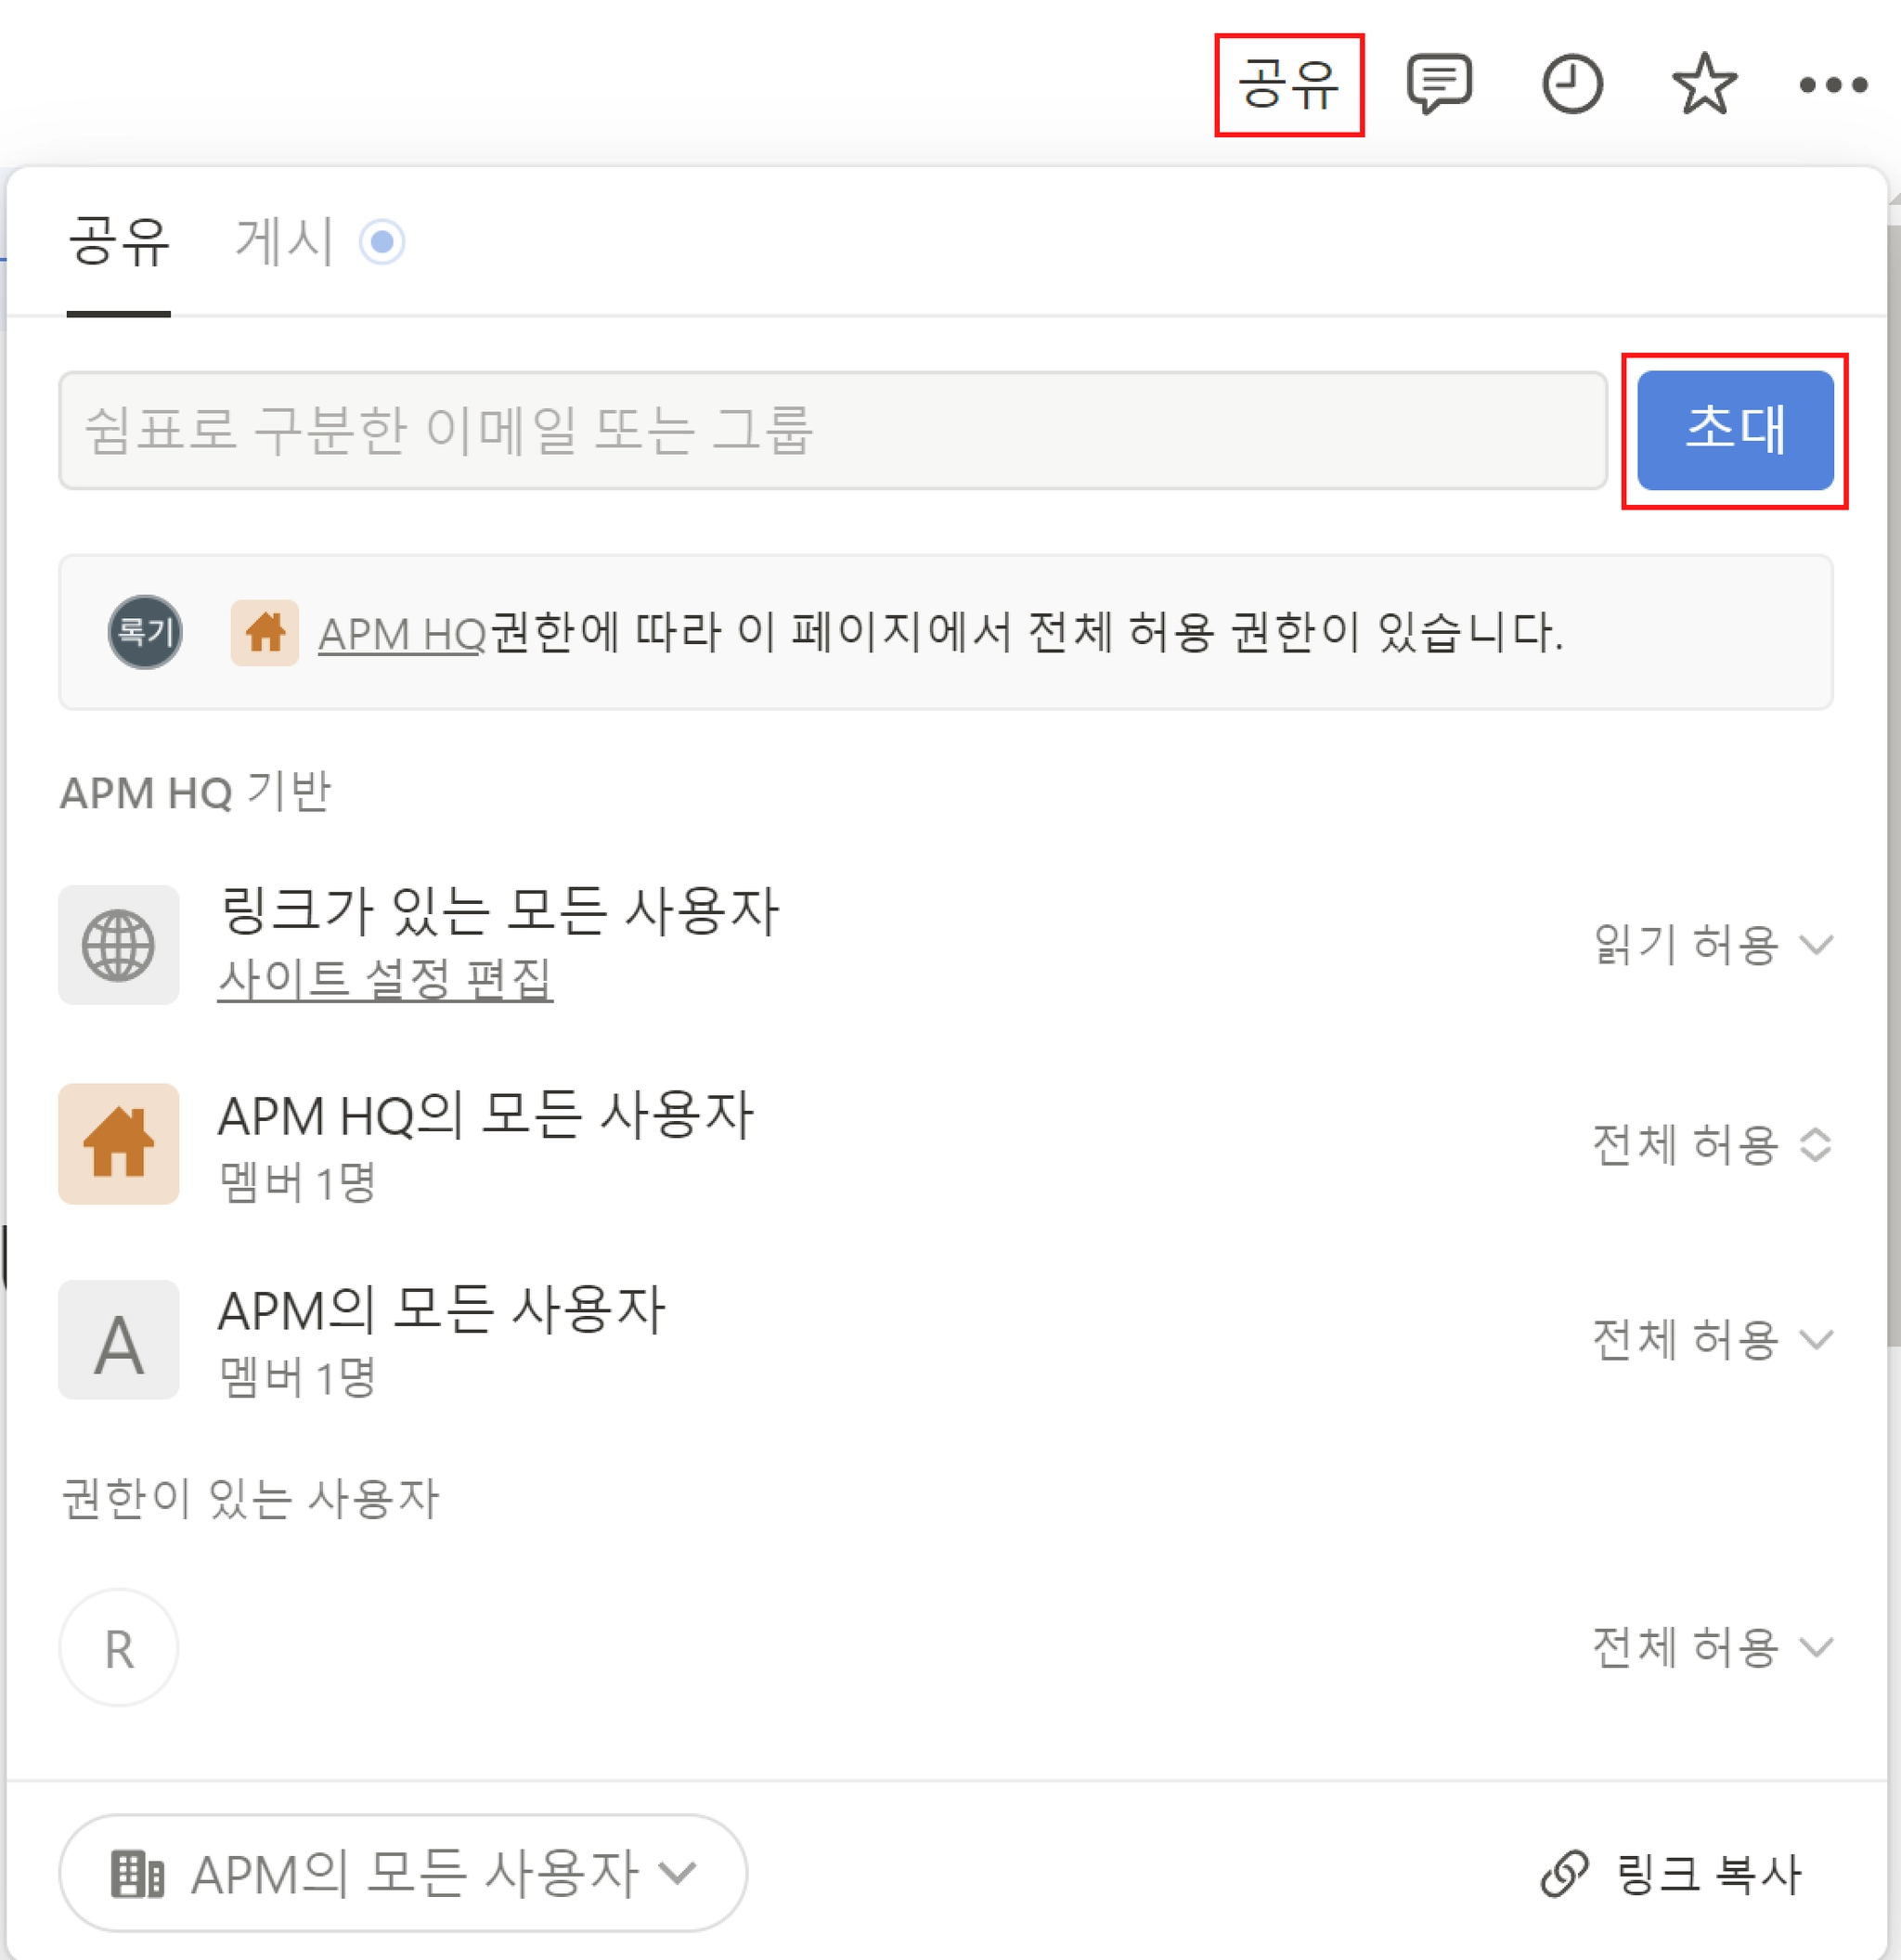Click the APM HQ orange house icon
Viewport: 1901px width, 1960px height.
[x=118, y=1143]
